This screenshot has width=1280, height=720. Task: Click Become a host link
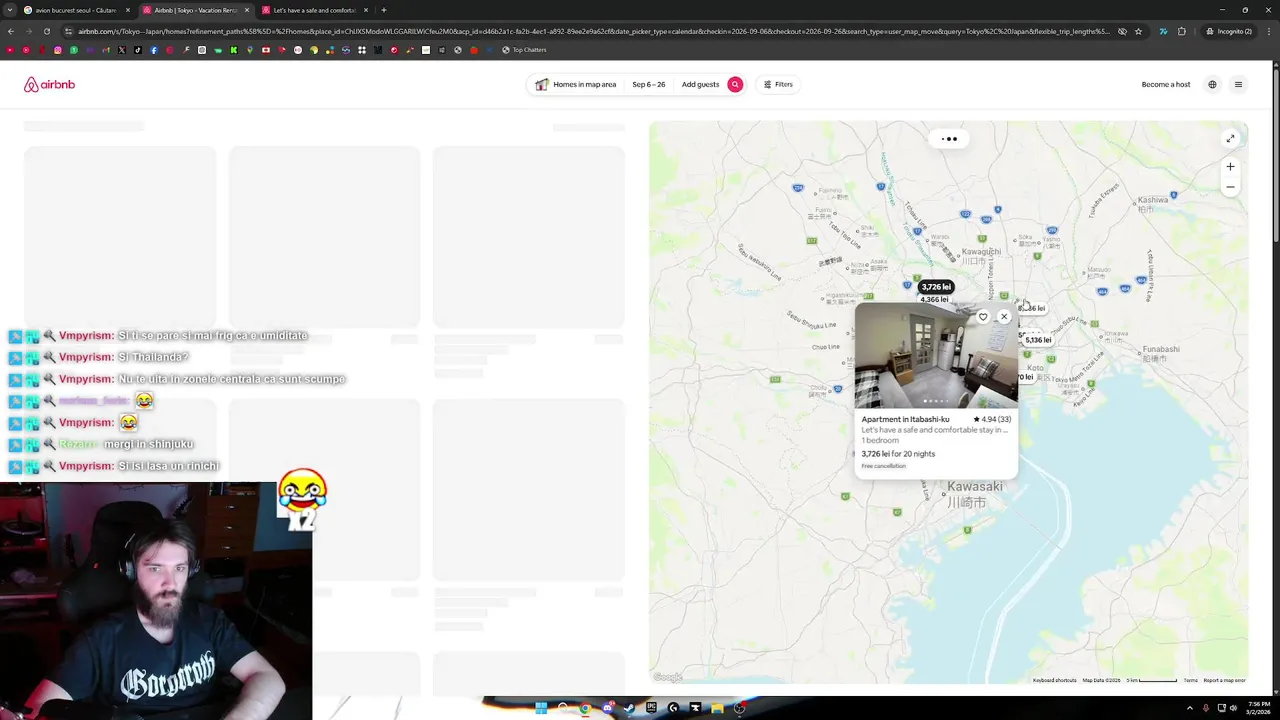(x=1166, y=84)
